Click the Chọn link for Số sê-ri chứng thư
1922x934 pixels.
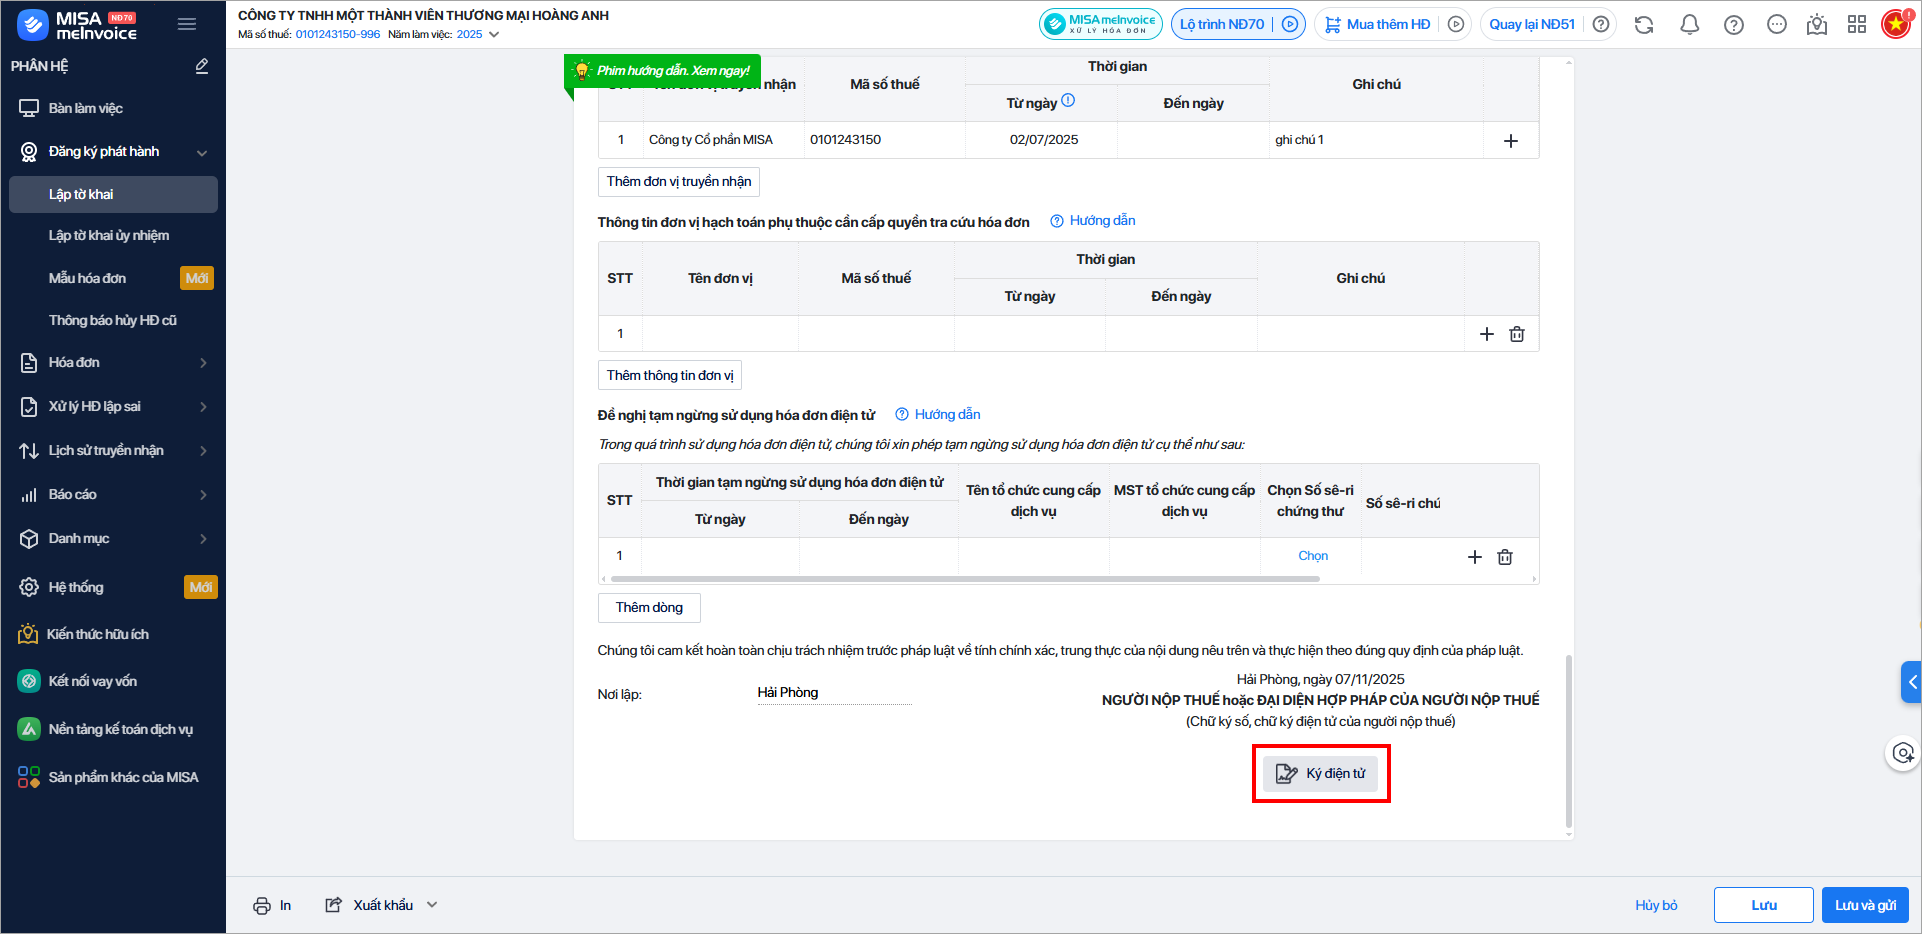(1312, 556)
